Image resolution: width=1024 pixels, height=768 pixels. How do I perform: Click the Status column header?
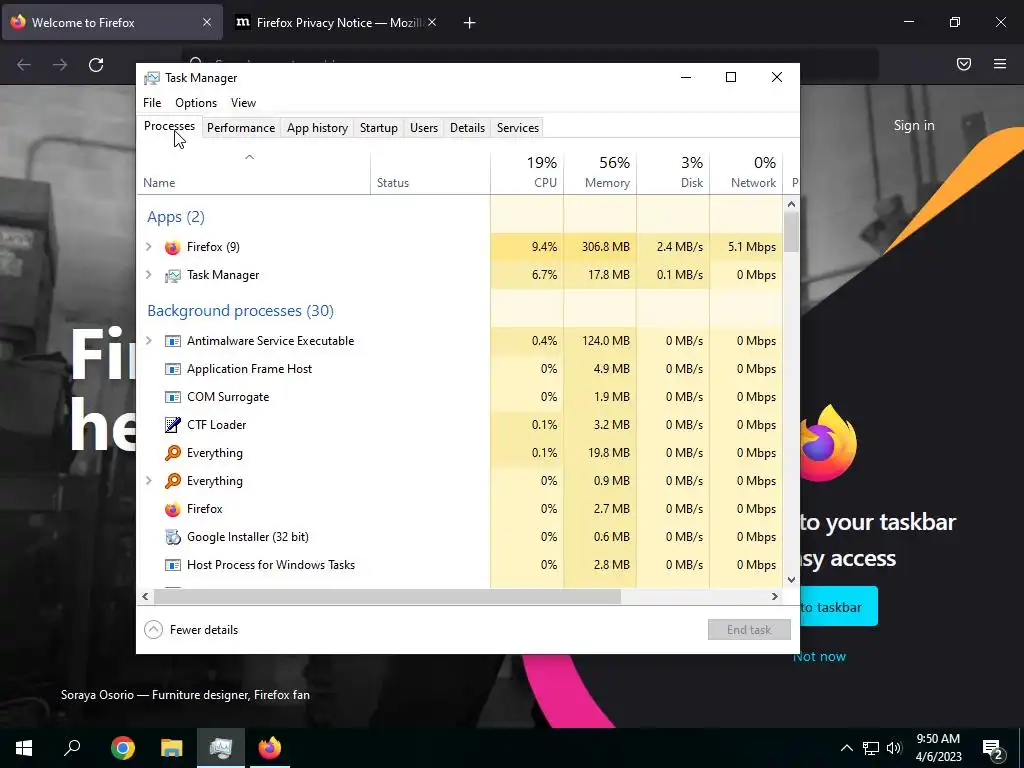430,173
